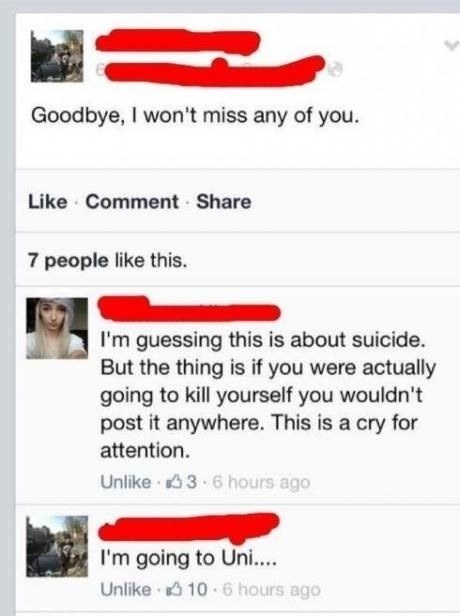Click Comment under the post
The width and height of the screenshot is (460, 616).
coord(132,202)
